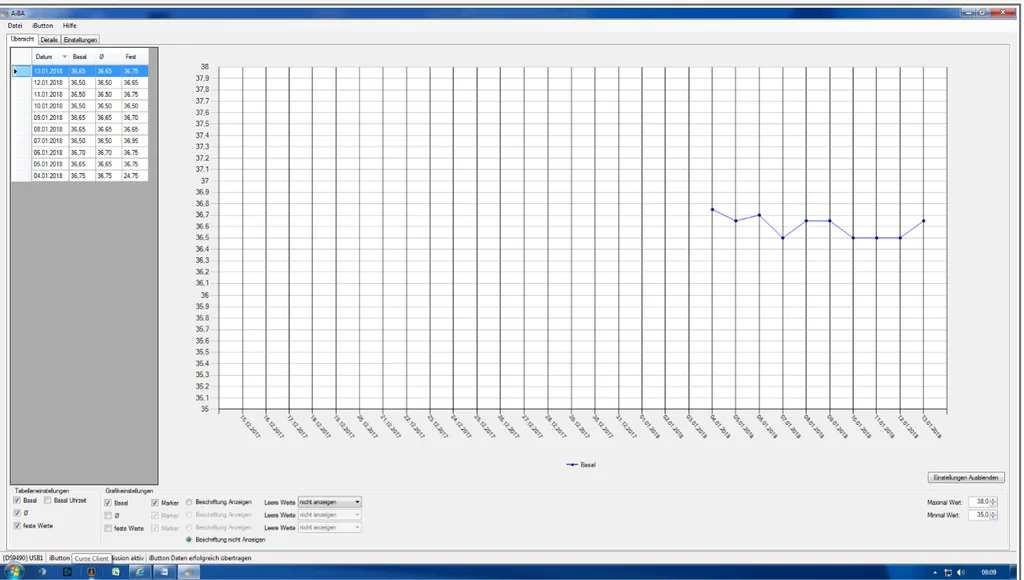The height and width of the screenshot is (580, 1024).
Task: Click the 07.01.2018 low point on graph
Action: coord(783,238)
